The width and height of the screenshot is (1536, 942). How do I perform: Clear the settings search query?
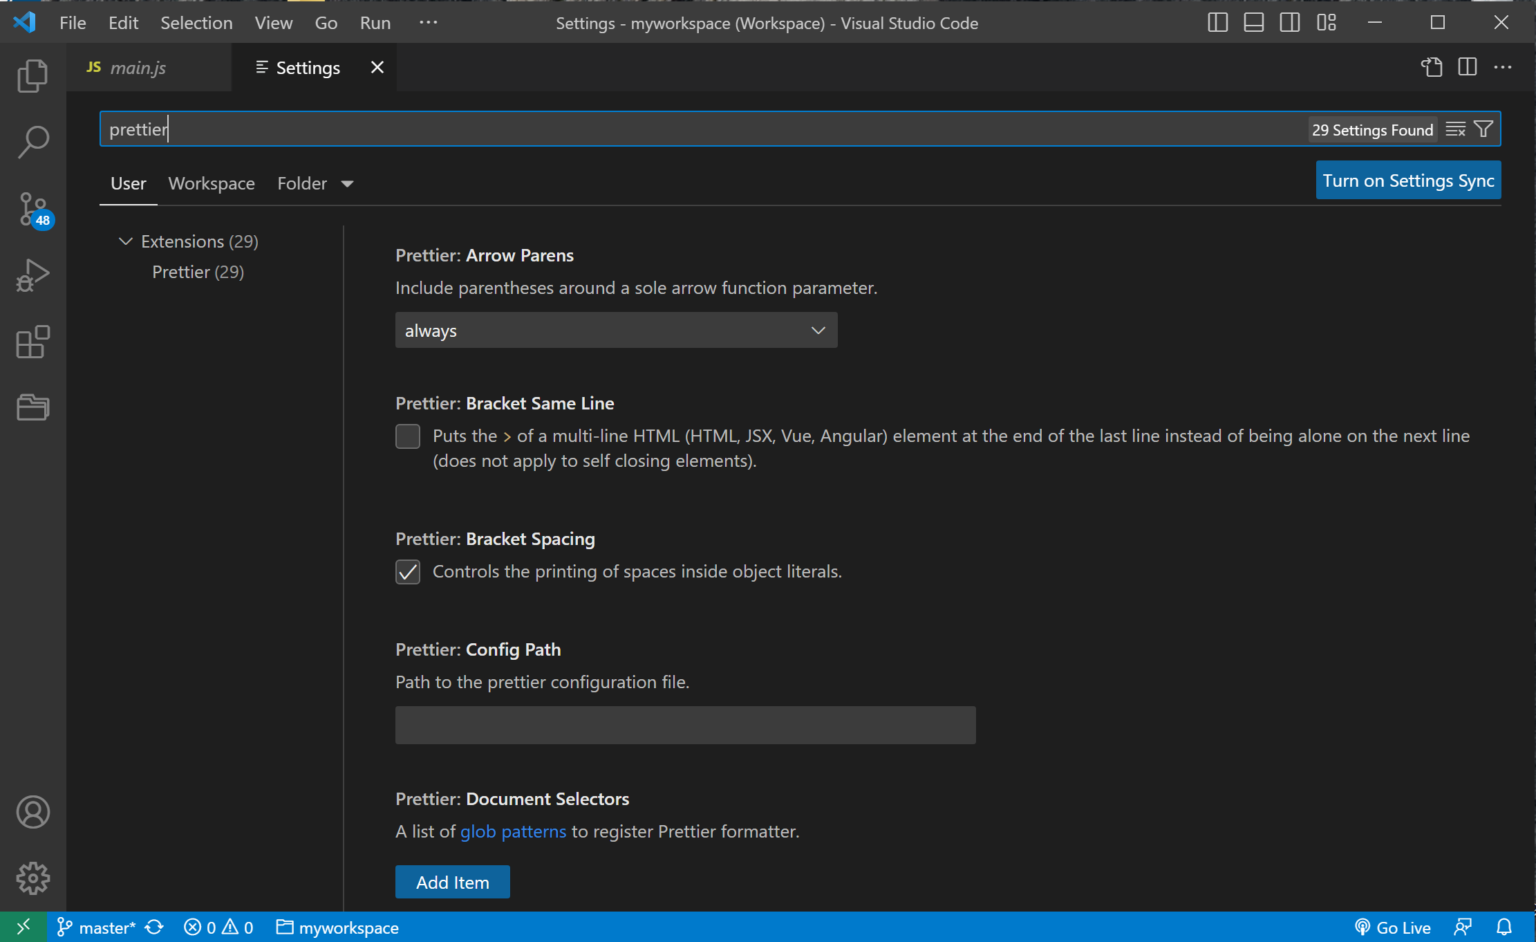coord(1456,128)
